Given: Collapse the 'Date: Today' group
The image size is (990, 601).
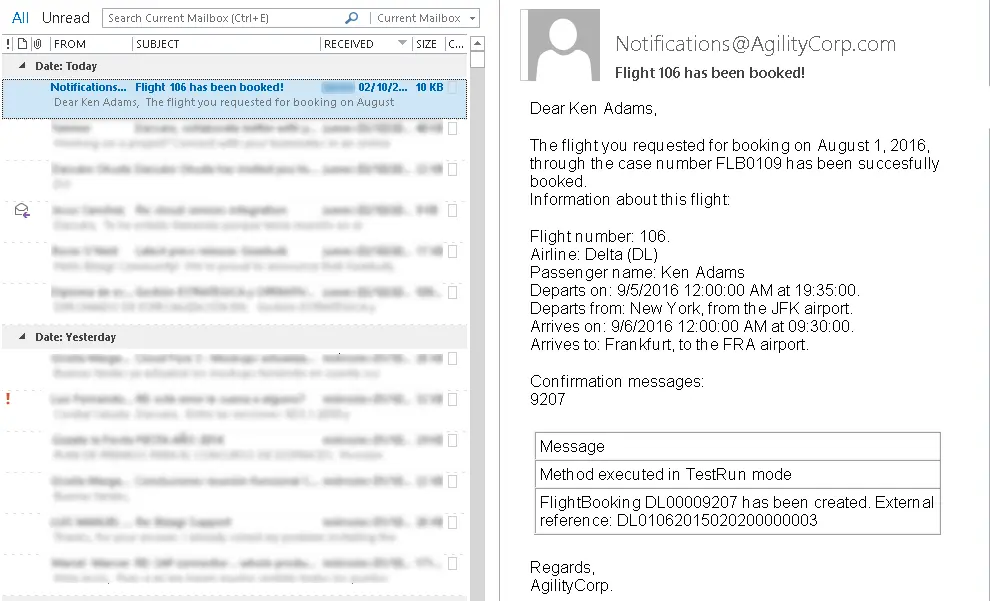Looking at the screenshot, I should [22, 65].
